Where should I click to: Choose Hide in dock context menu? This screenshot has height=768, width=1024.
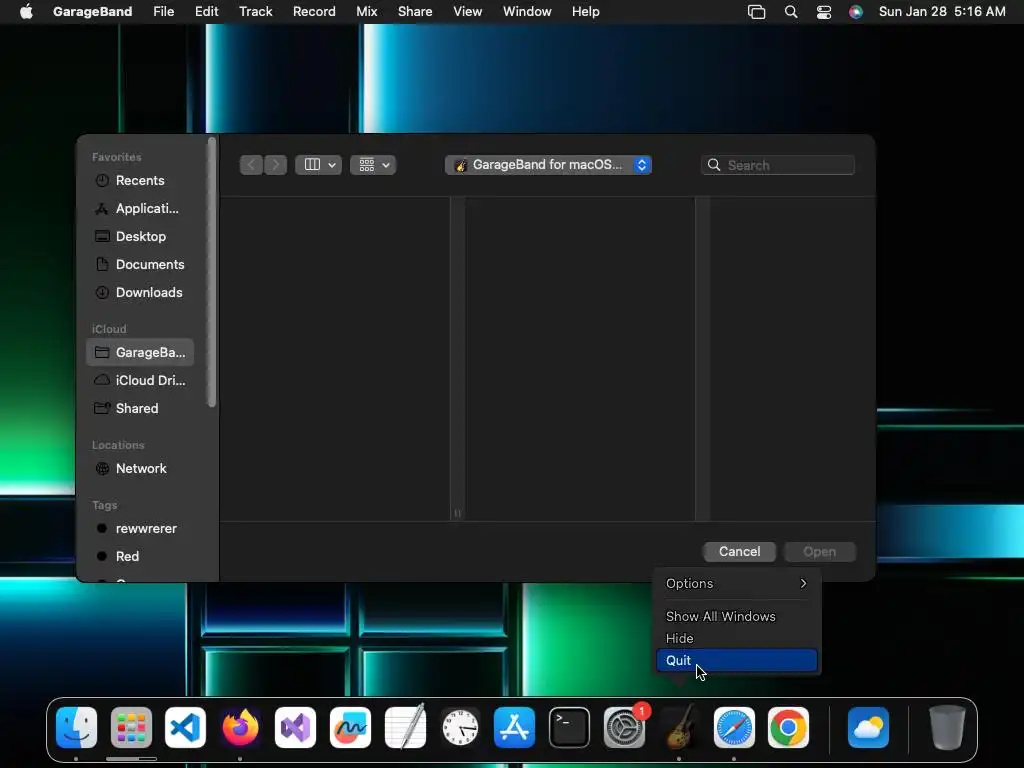click(737, 638)
